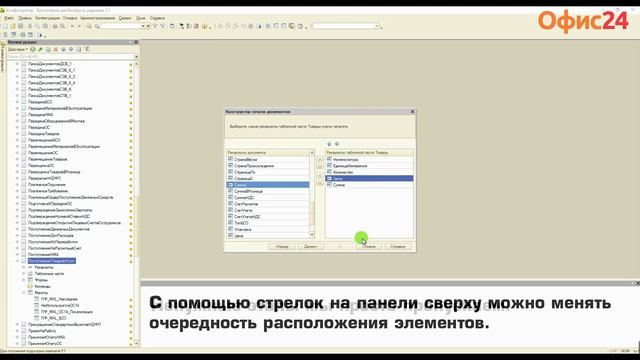The height and width of the screenshot is (360, 640).
Task: Open the Действия dropdown in configuration panel
Action: [x=18, y=49]
